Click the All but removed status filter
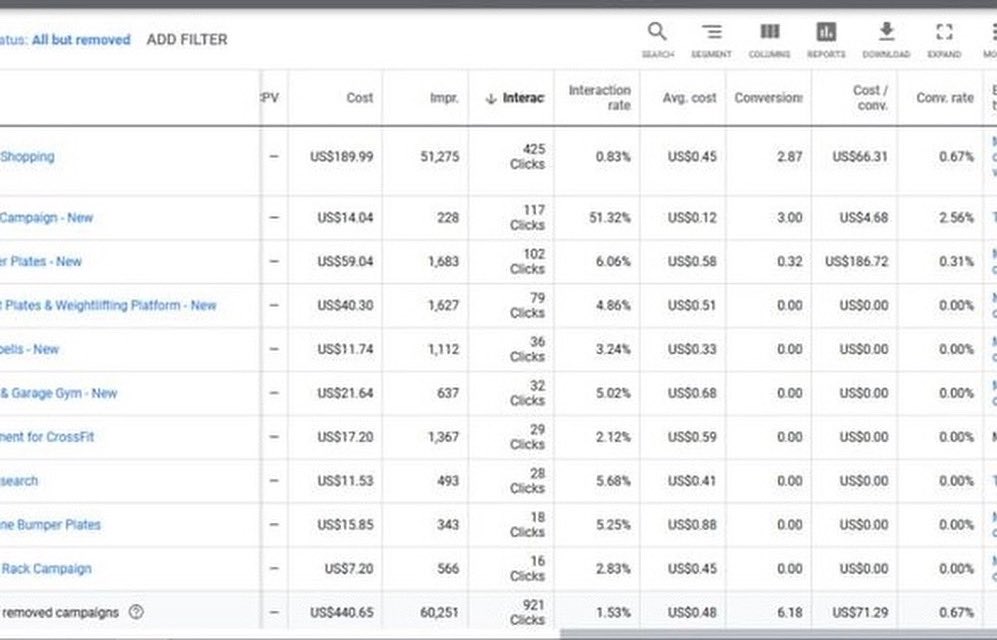 point(81,39)
